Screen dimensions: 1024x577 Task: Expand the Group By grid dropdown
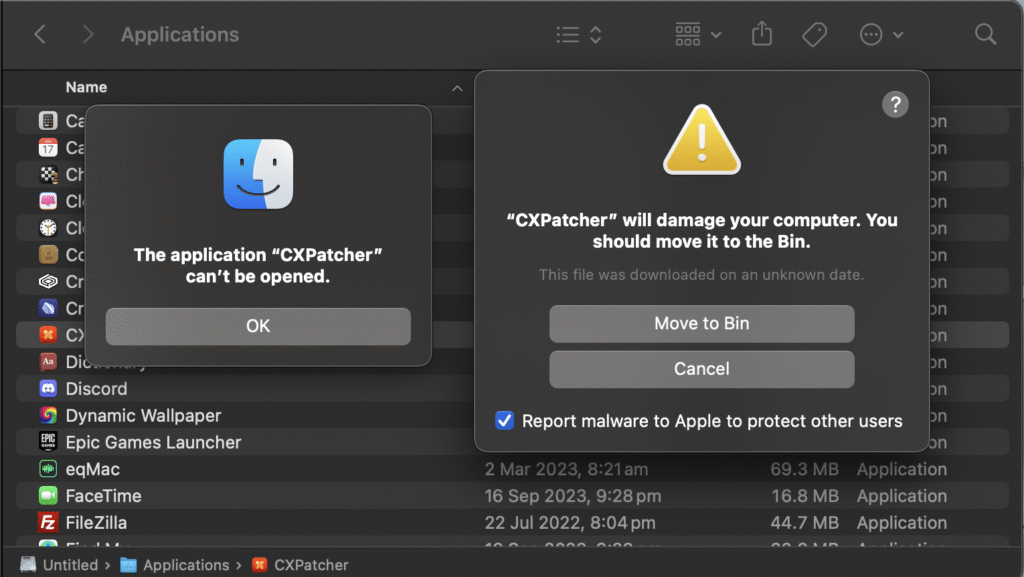click(698, 35)
